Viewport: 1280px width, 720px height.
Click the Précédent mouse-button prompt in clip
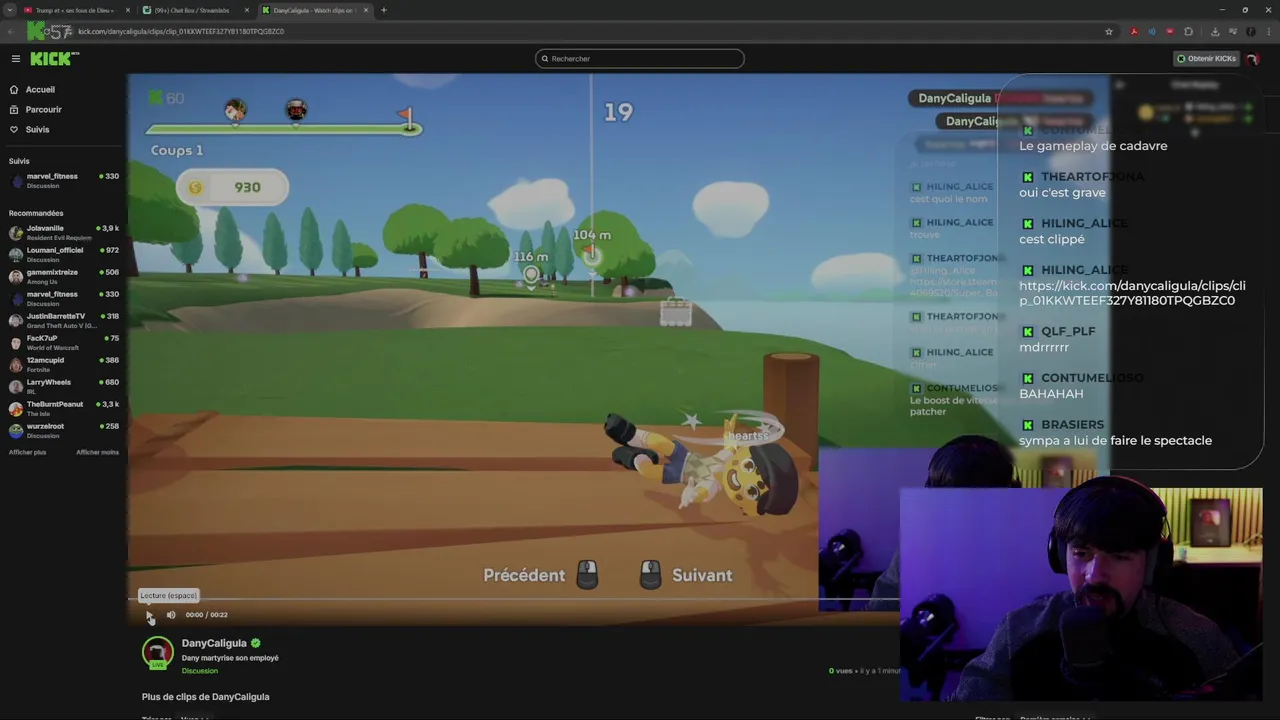541,575
